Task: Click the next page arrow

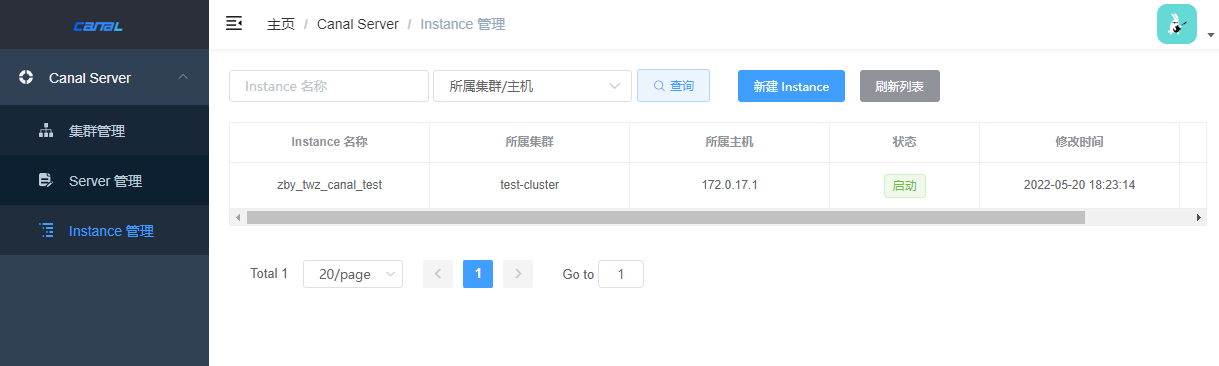Action: click(x=518, y=274)
